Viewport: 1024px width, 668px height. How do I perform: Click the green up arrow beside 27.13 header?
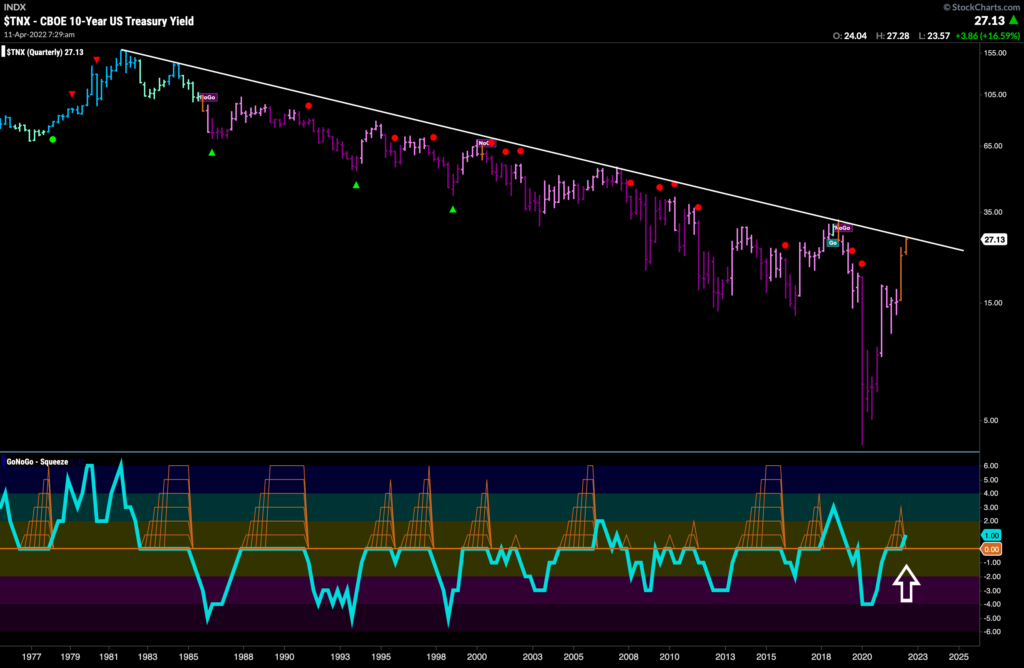point(1014,20)
